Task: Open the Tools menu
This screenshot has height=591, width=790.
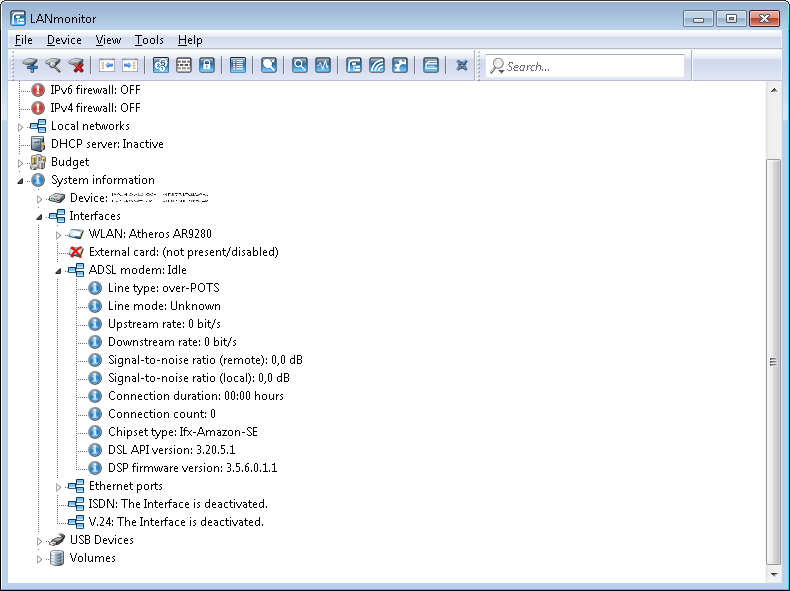Action: click(x=149, y=40)
